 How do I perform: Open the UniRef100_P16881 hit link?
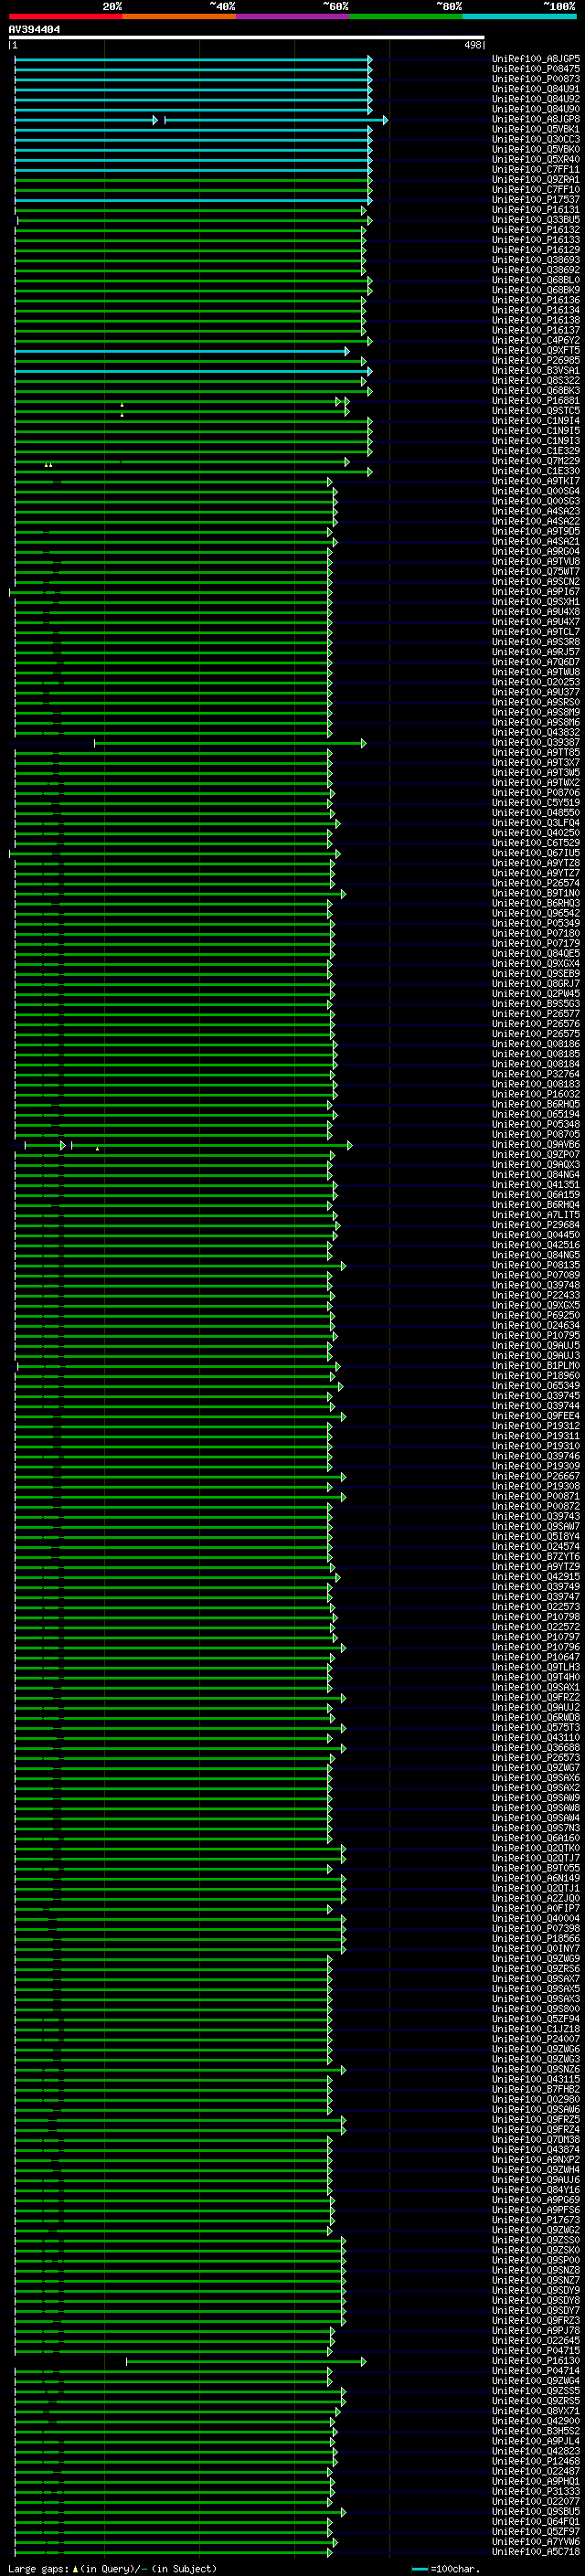pyautogui.click(x=536, y=401)
